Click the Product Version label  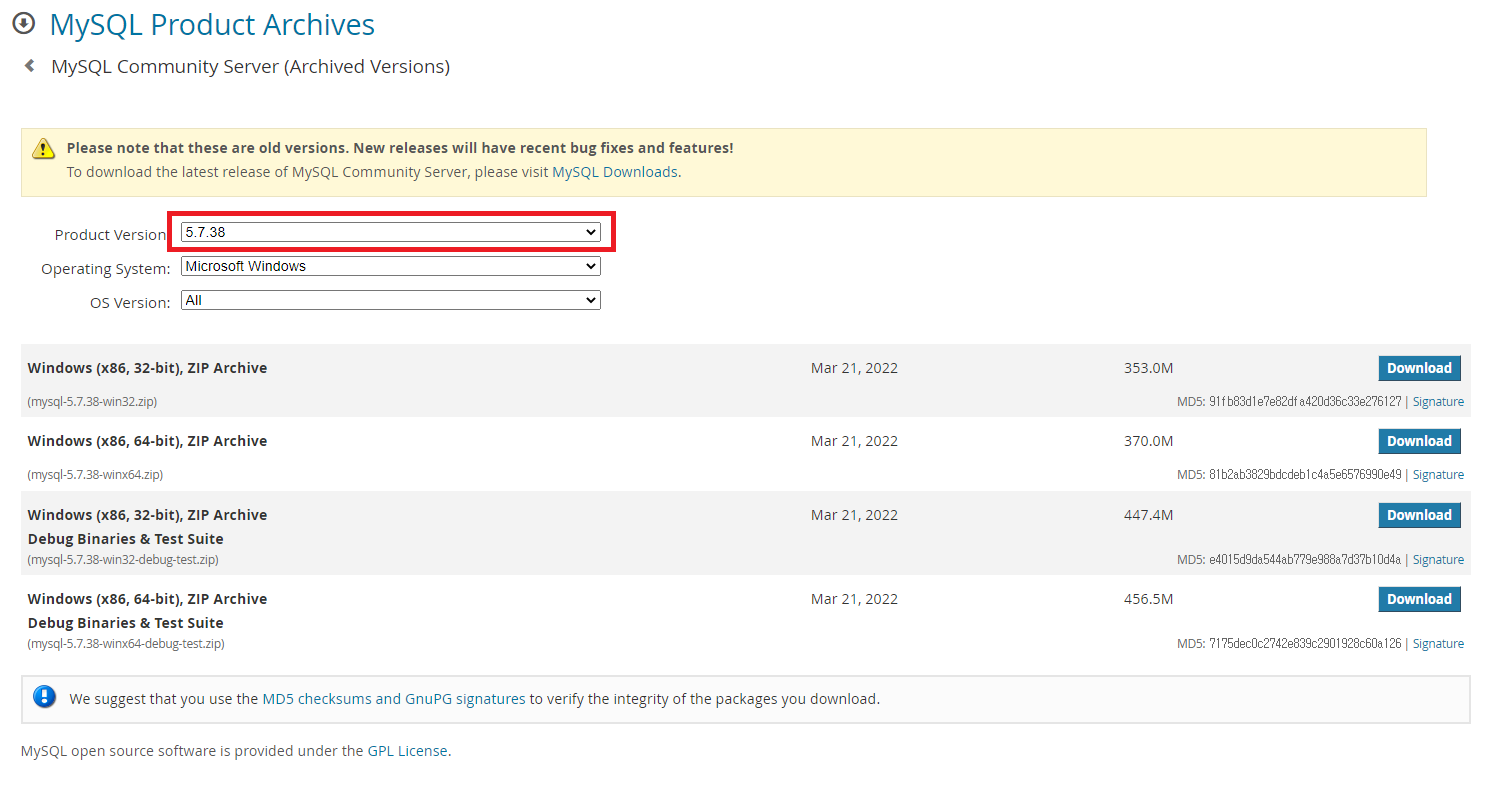[x=111, y=235]
